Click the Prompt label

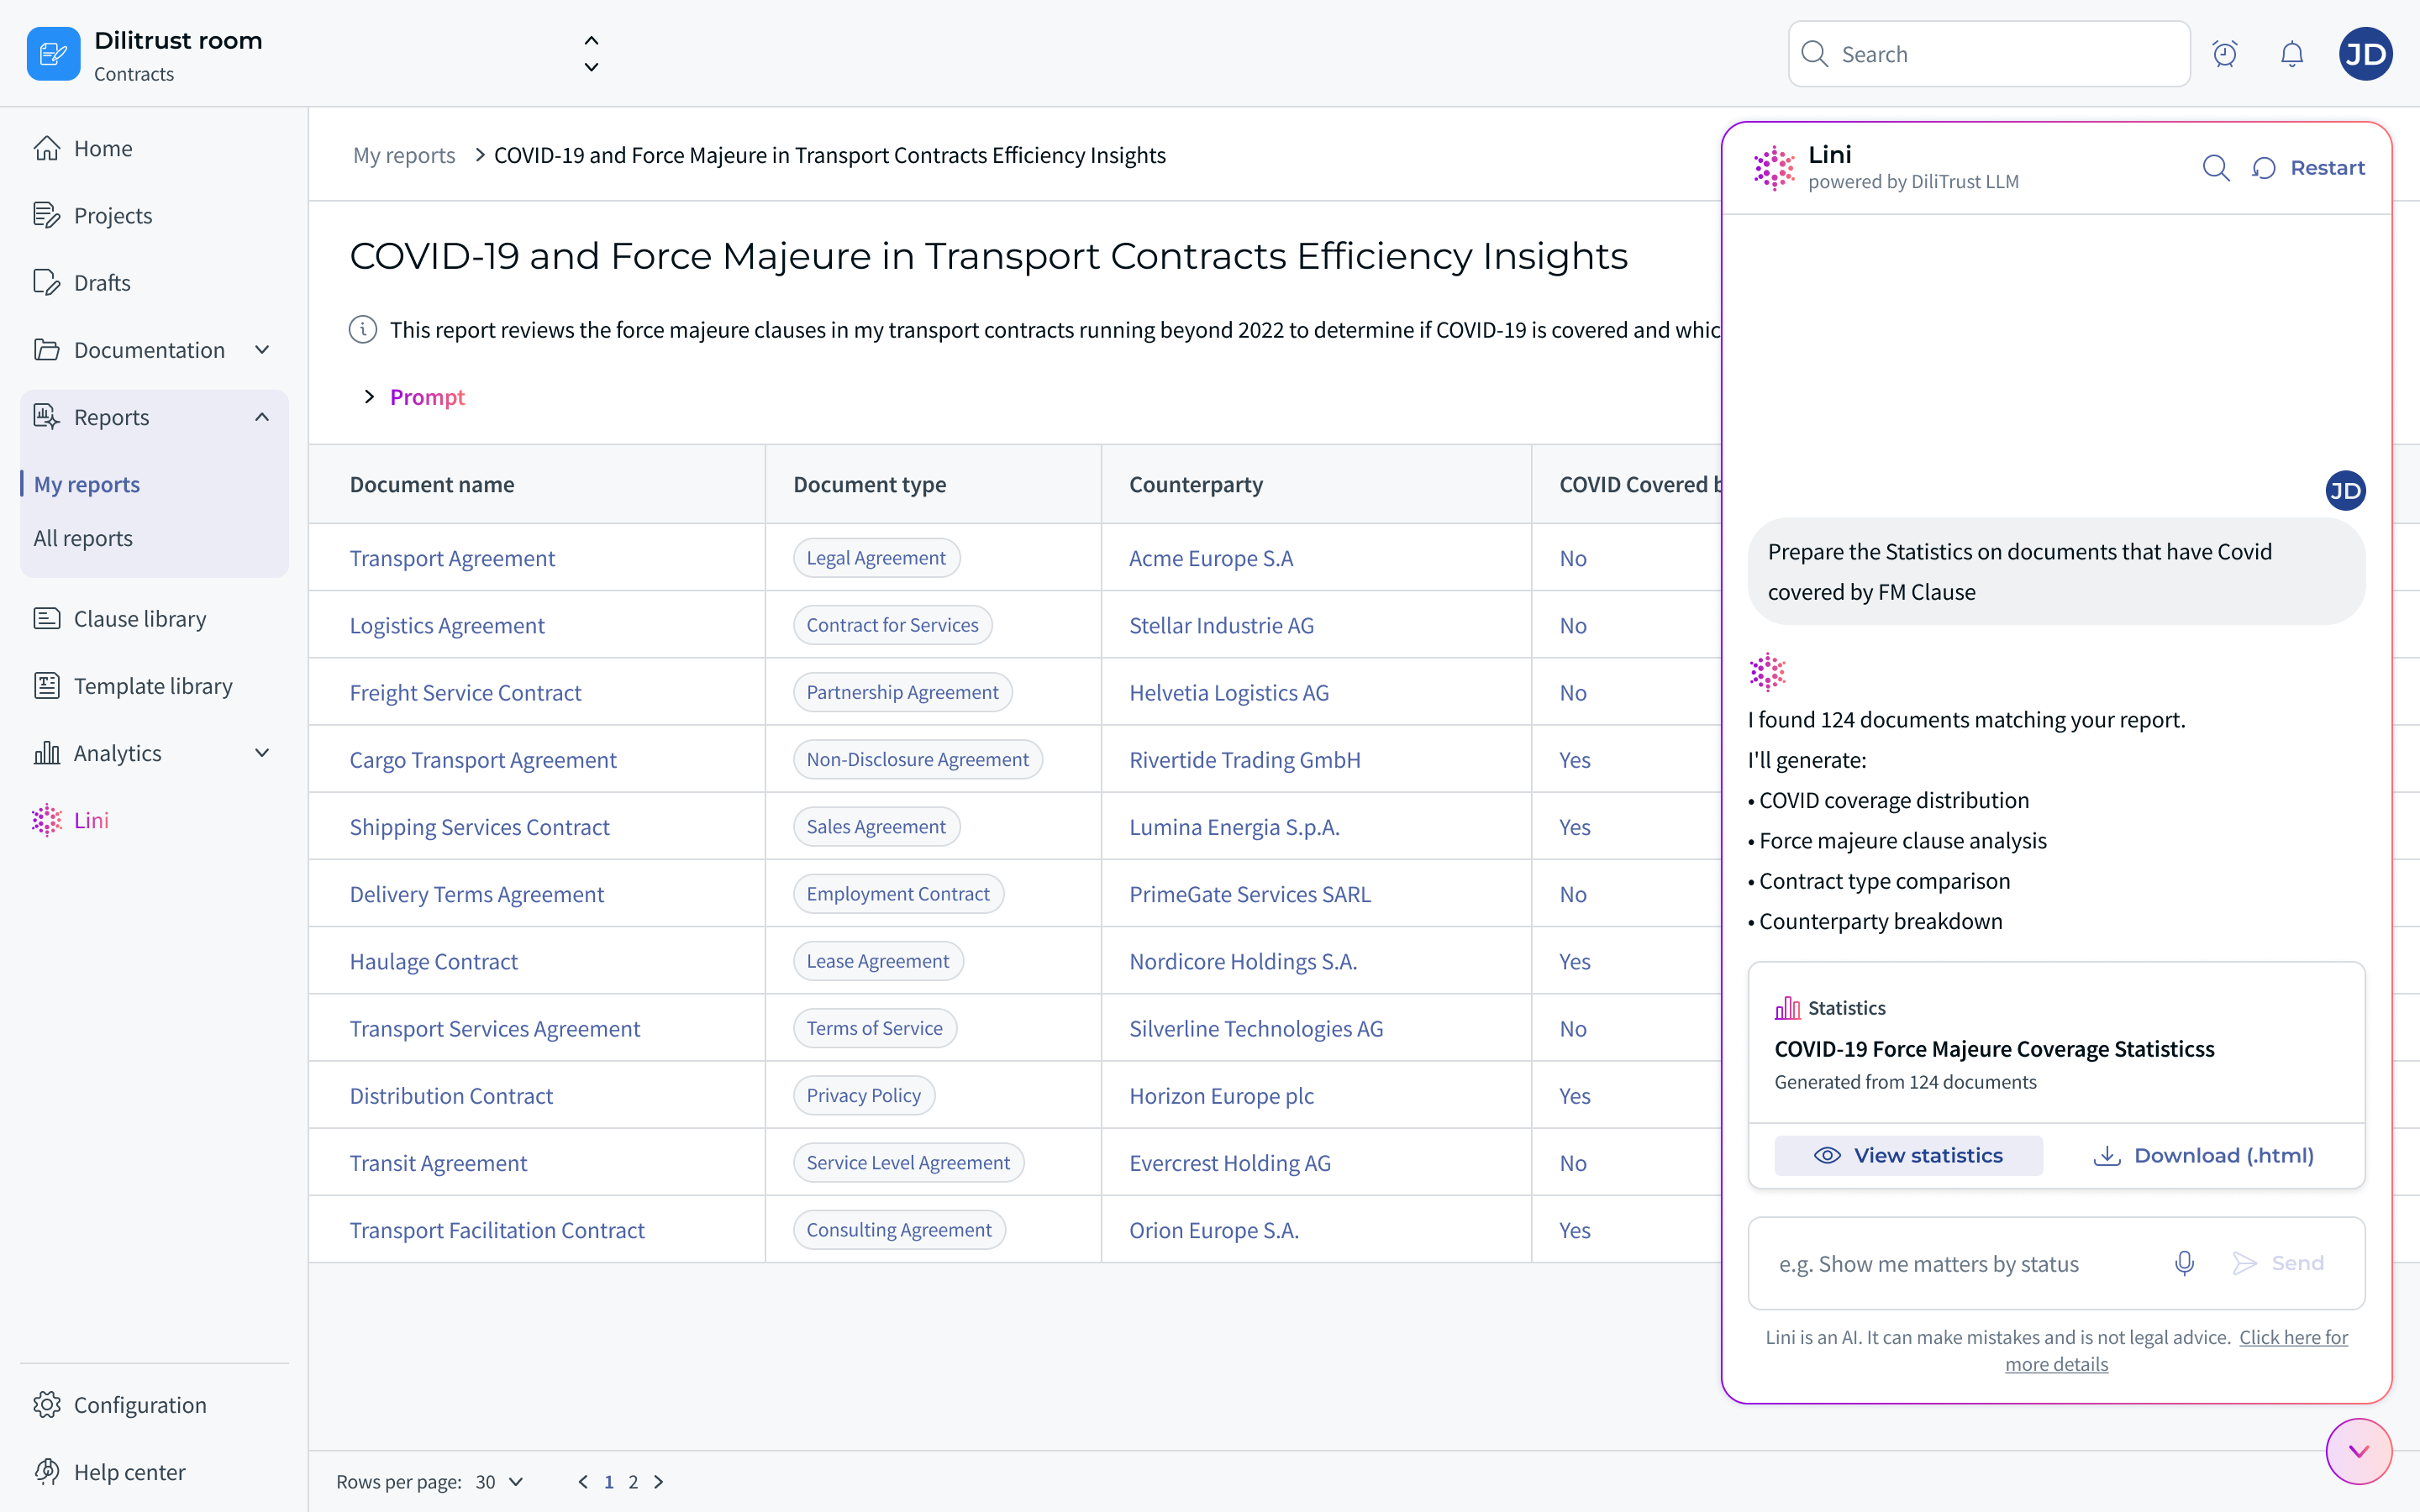[427, 397]
